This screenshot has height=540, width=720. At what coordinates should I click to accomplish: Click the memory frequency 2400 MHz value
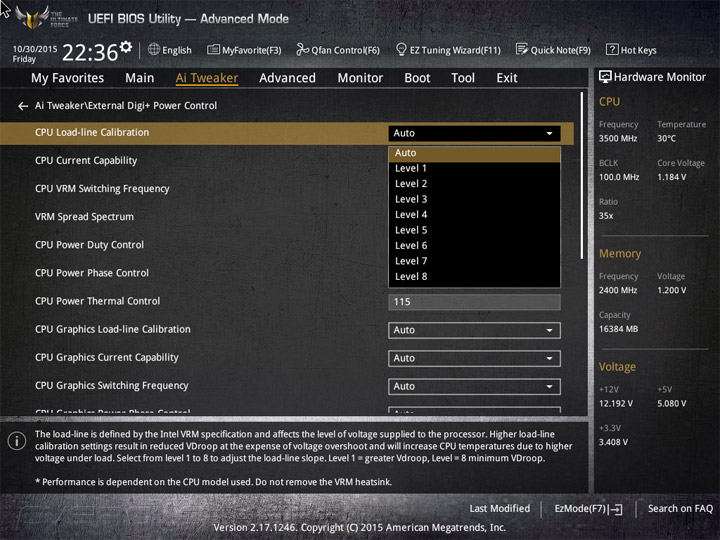pos(618,290)
